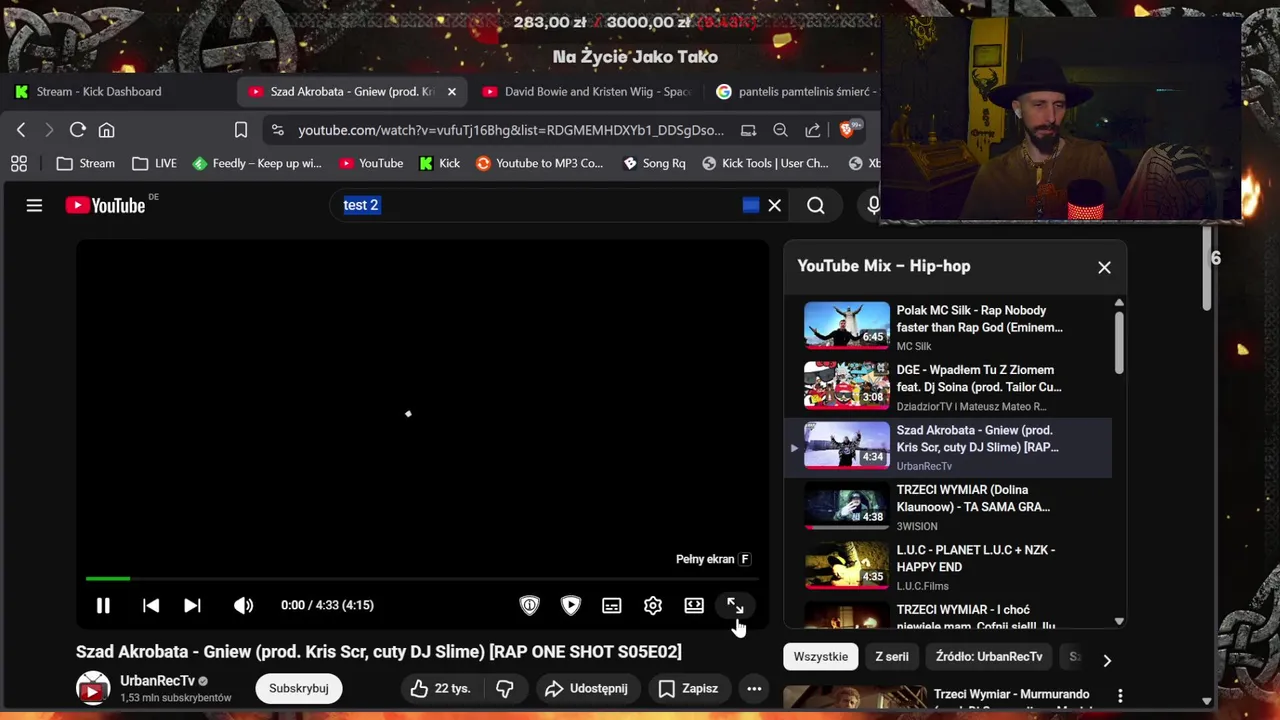Open the Song Rq bookmark
This screenshot has height=720, width=1280.
coord(654,163)
